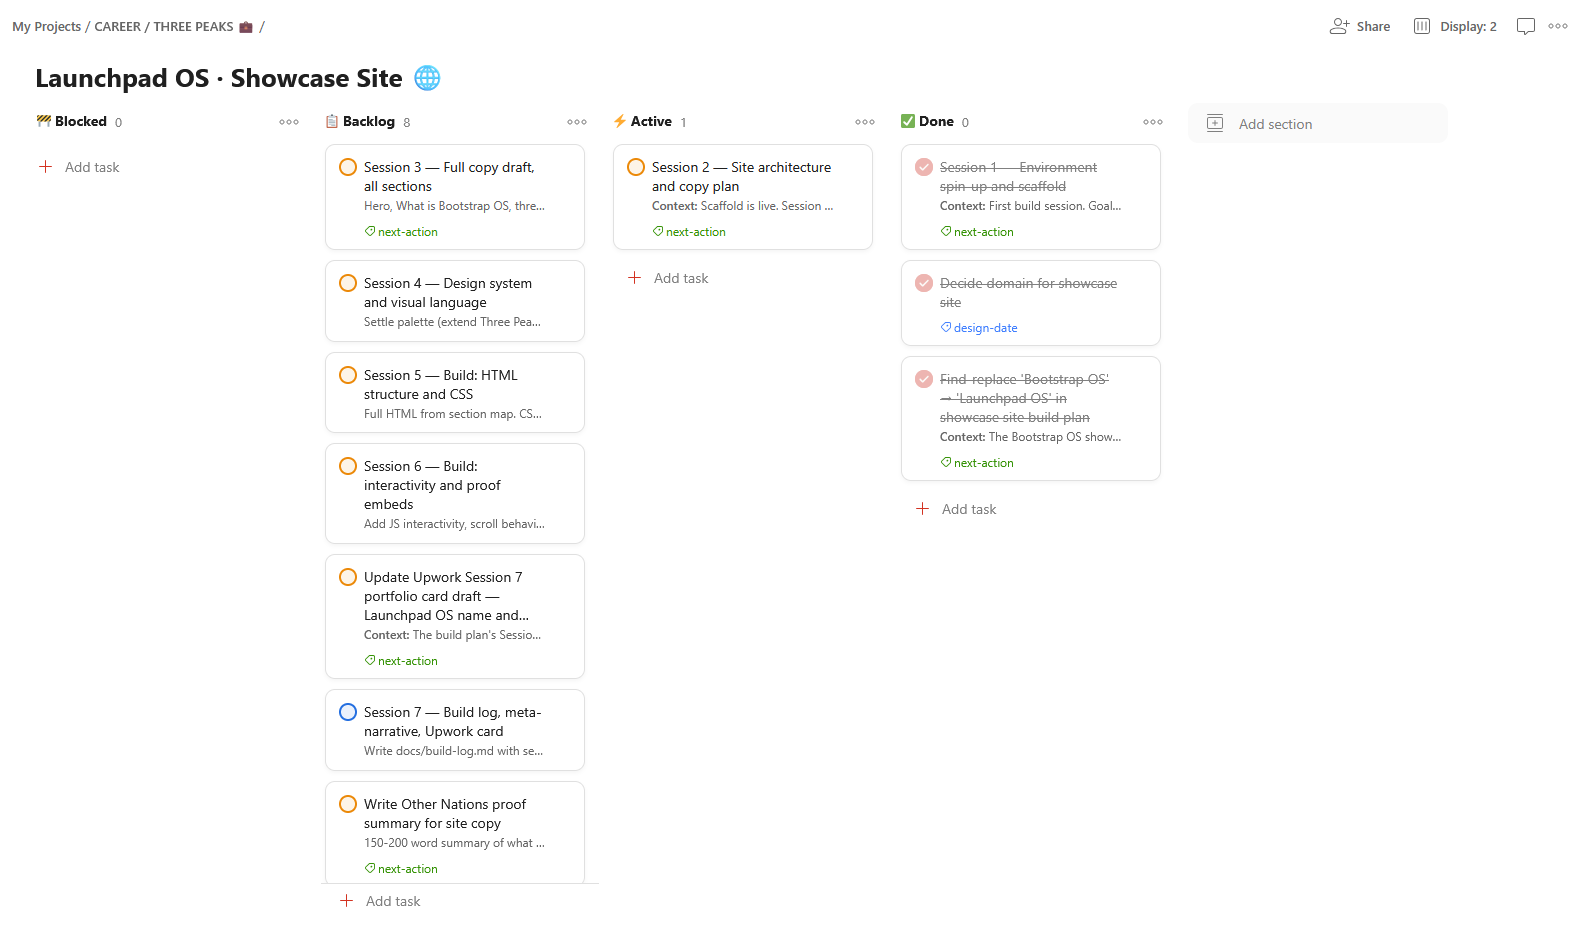This screenshot has height=934, width=1585.
Task: Click the Blocked barrier emoji icon
Action: [44, 121]
